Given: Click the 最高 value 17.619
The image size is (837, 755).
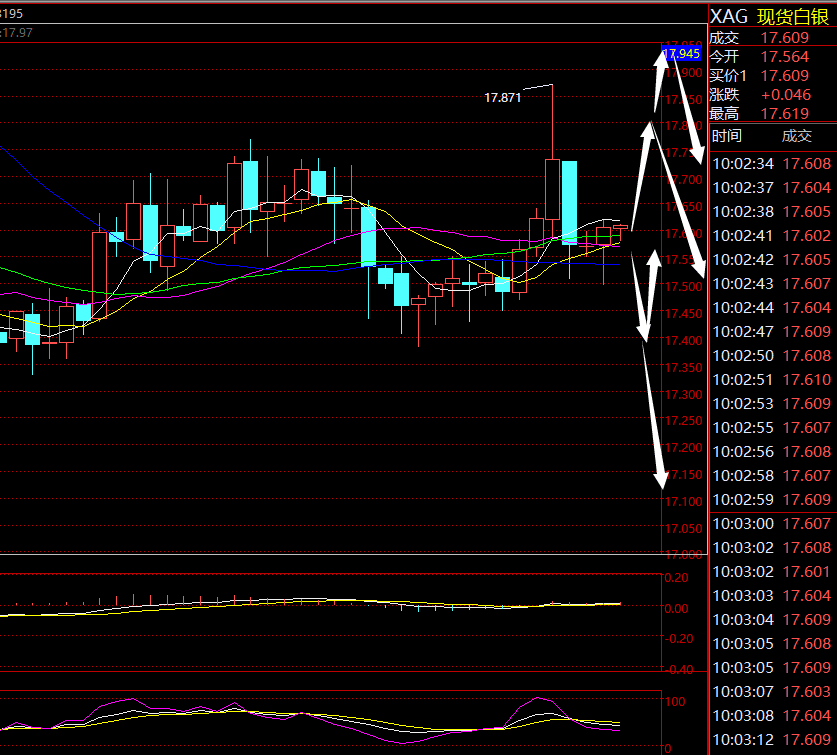Looking at the screenshot, I should point(785,114).
